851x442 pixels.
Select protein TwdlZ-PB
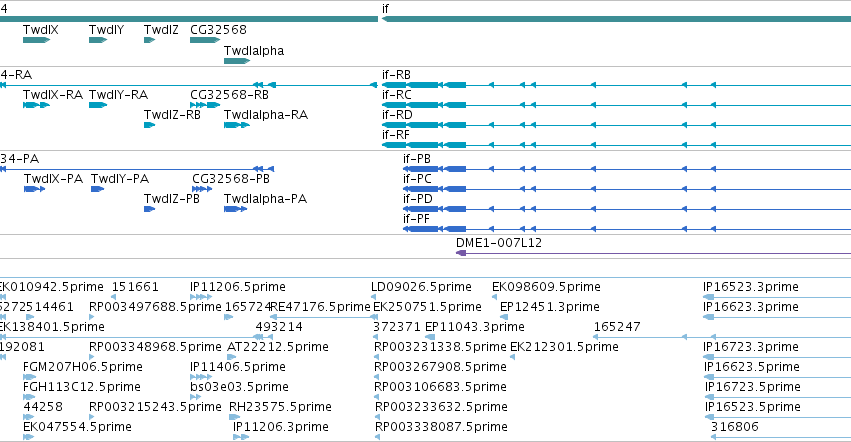[x=149, y=209]
